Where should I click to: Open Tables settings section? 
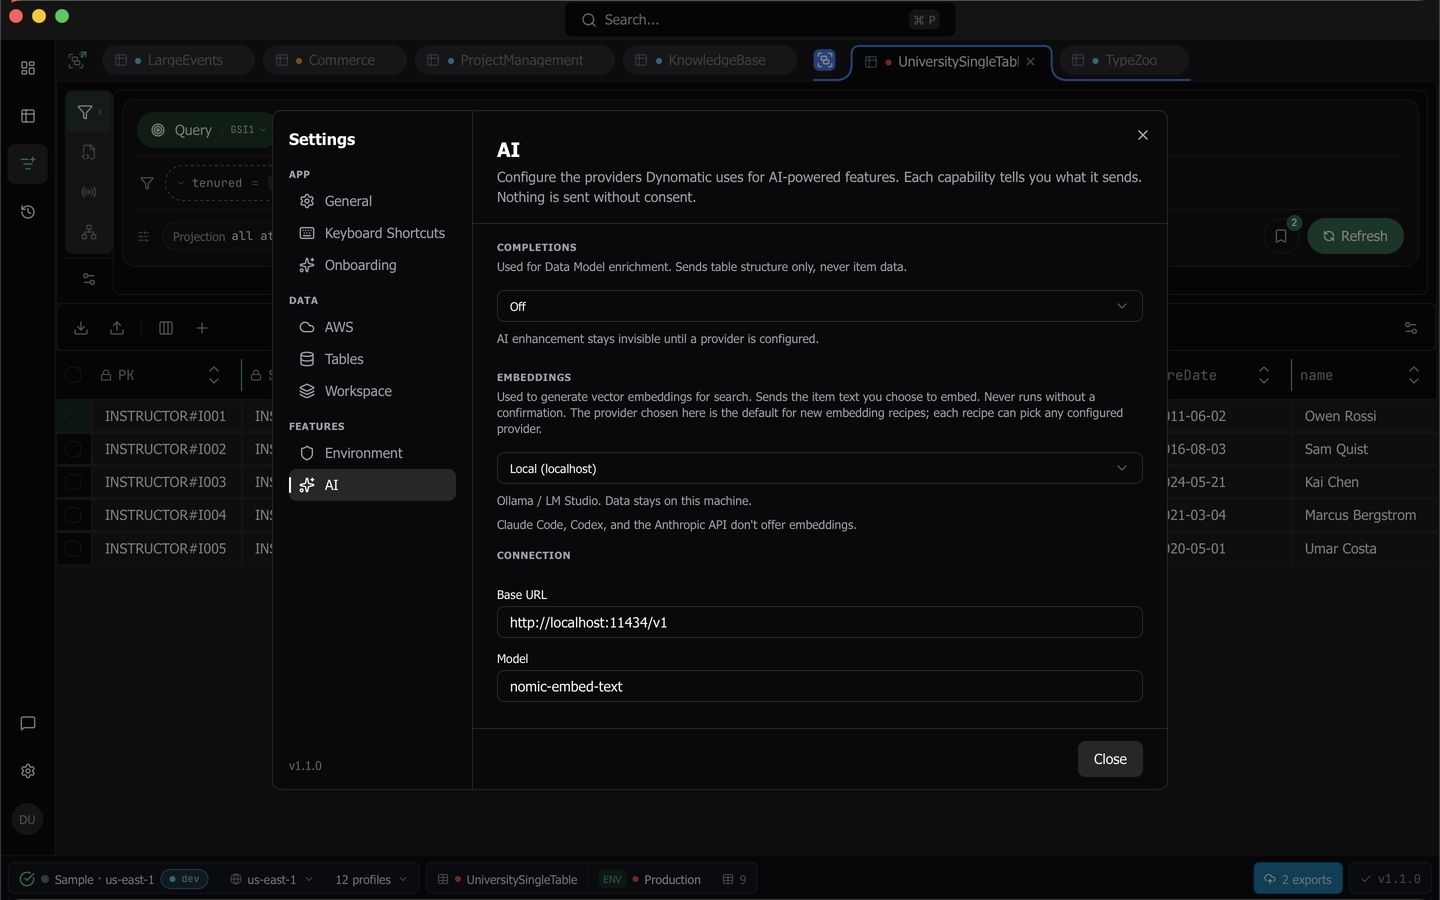(x=372, y=359)
